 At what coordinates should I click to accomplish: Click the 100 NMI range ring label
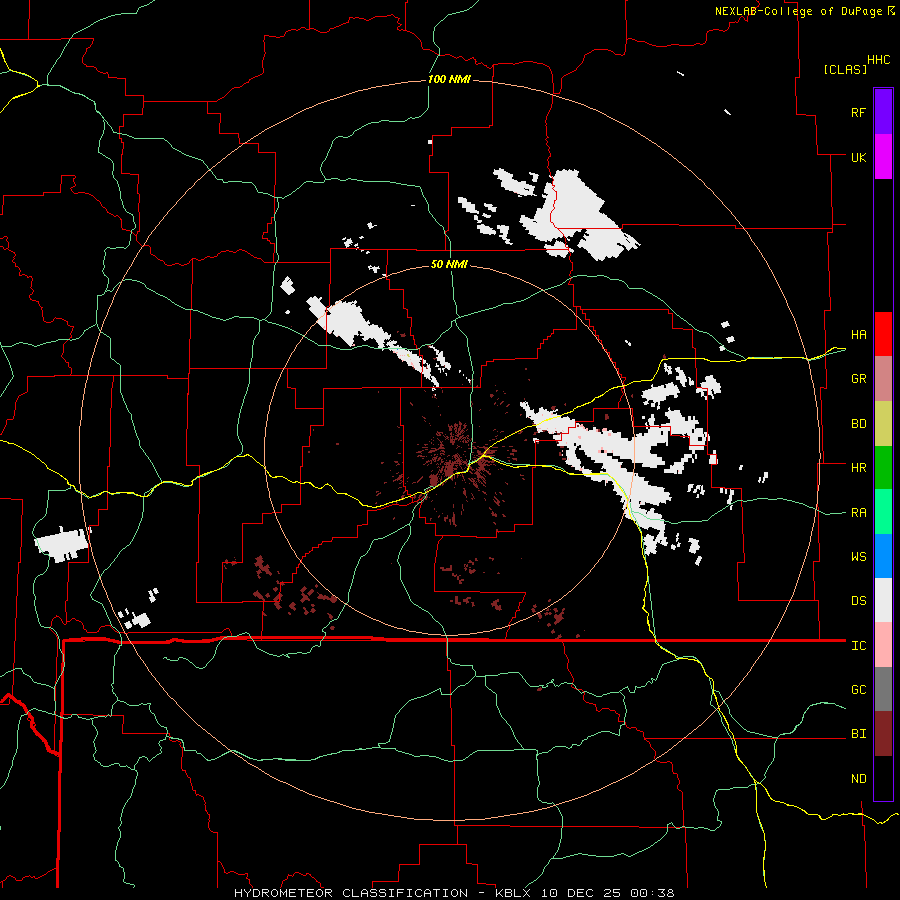pyautogui.click(x=449, y=79)
